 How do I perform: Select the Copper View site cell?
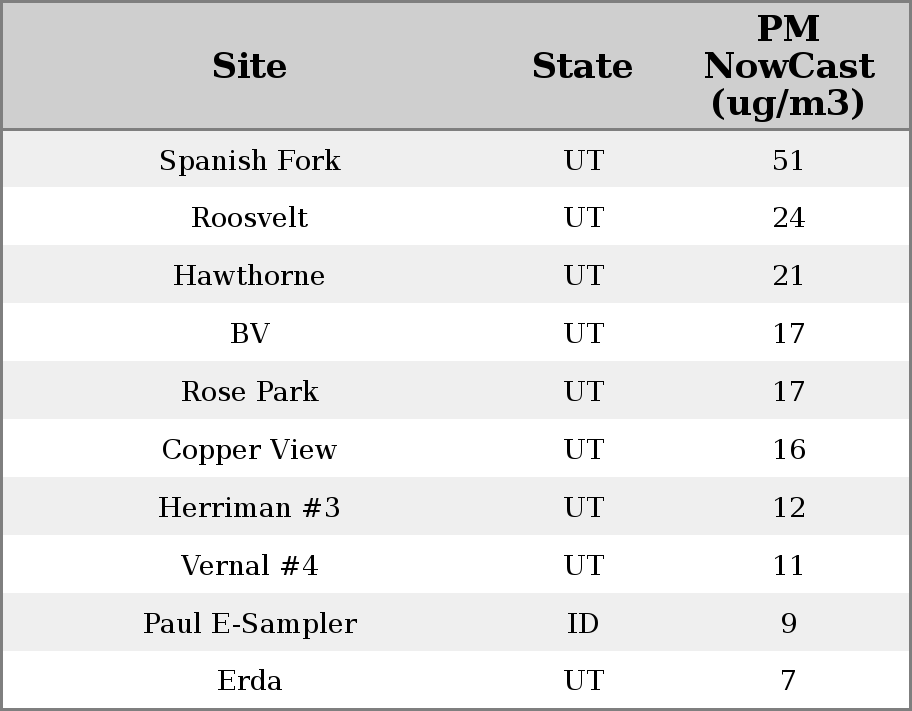249,450
